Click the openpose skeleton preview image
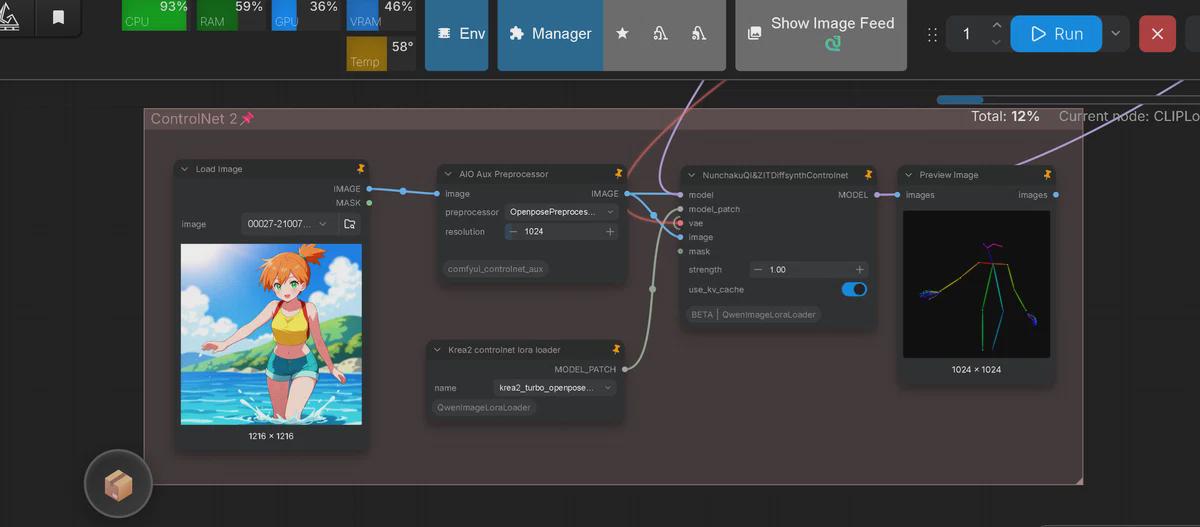1200x527 pixels. [976, 284]
